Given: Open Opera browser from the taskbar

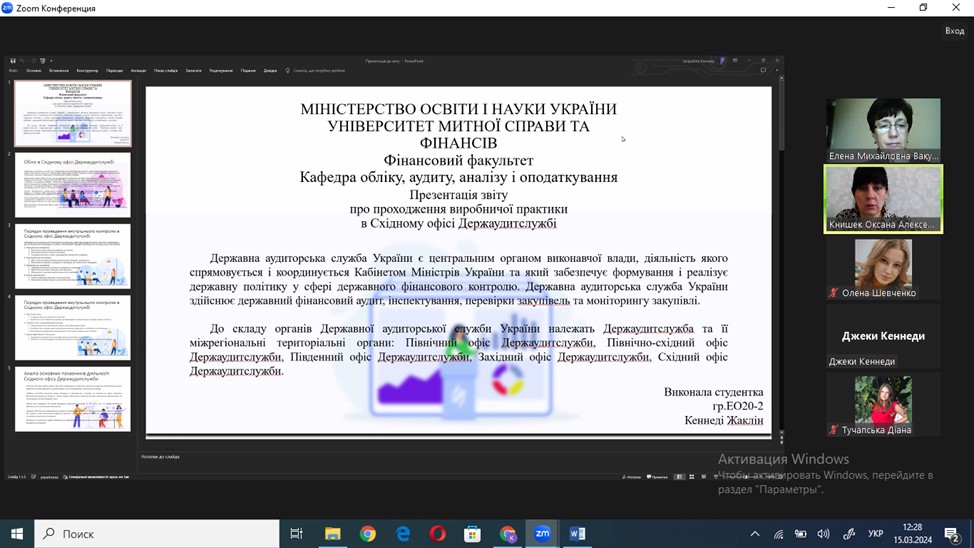Looking at the screenshot, I should click(437, 534).
